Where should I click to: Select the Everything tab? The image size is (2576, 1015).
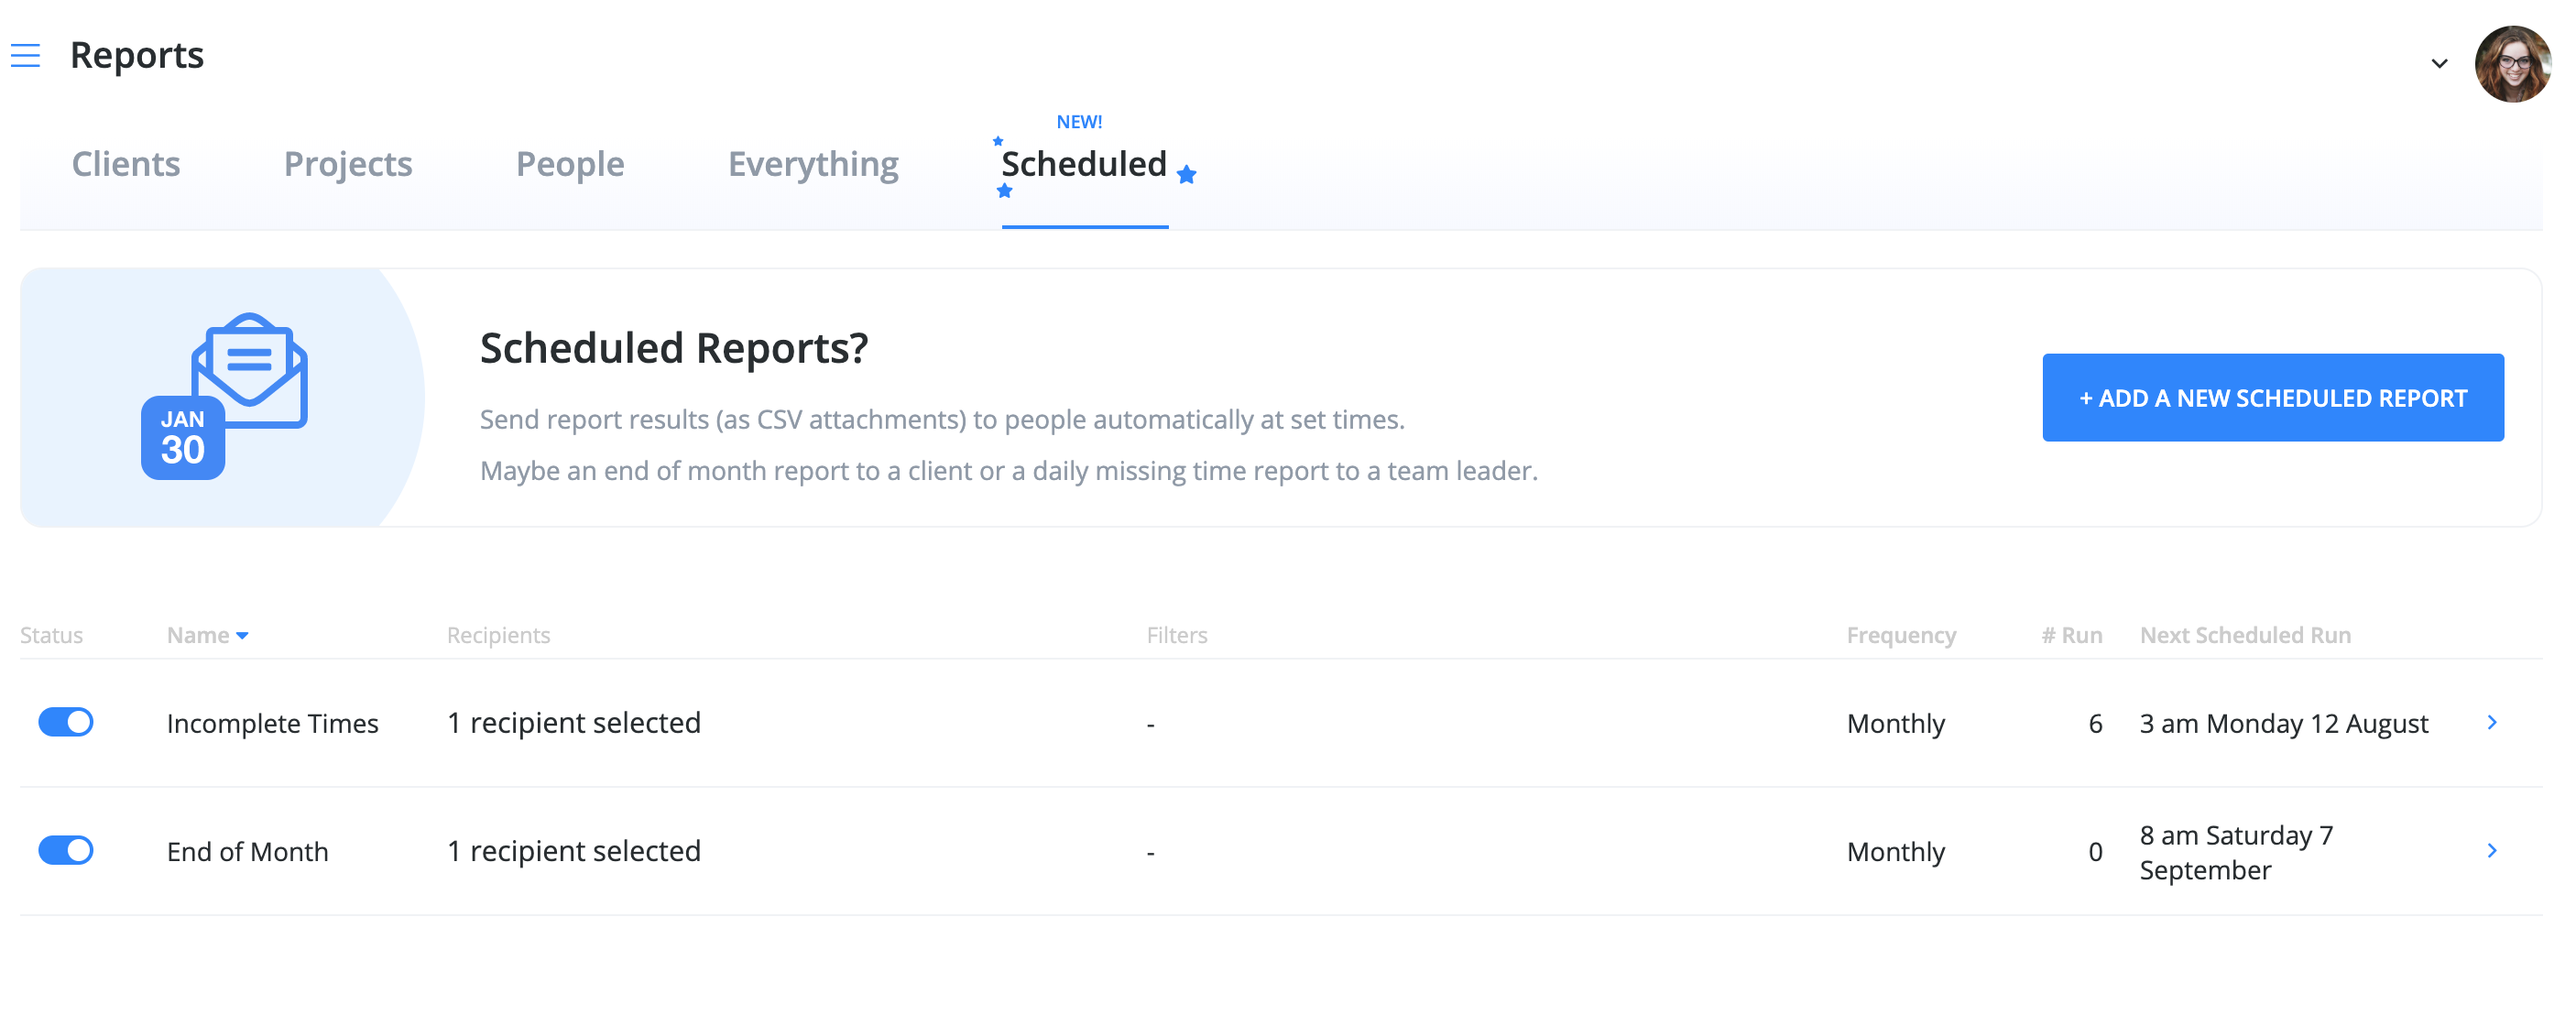coord(813,164)
